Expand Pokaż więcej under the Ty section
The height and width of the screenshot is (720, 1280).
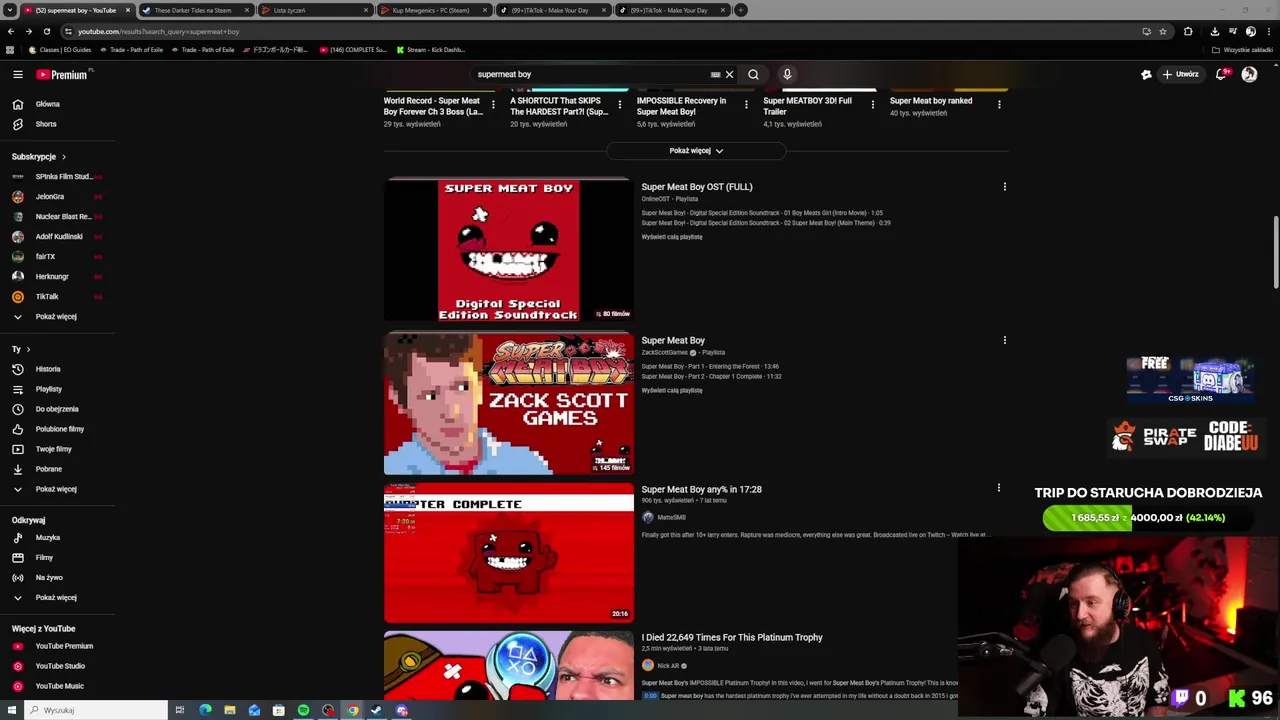point(58,489)
